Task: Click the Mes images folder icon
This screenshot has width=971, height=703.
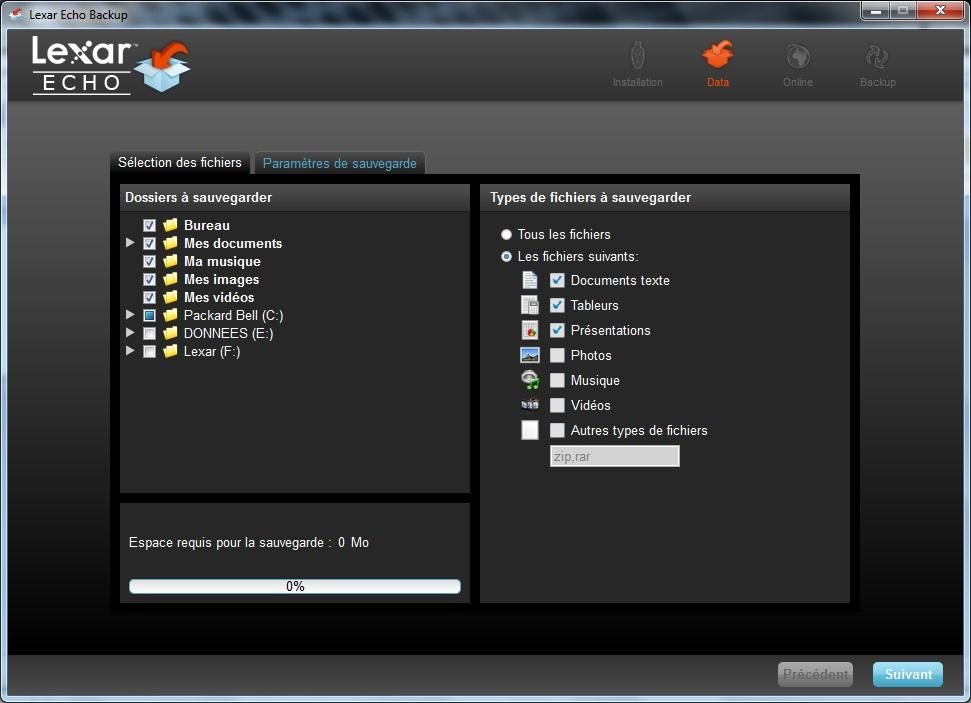Action: tap(170, 279)
